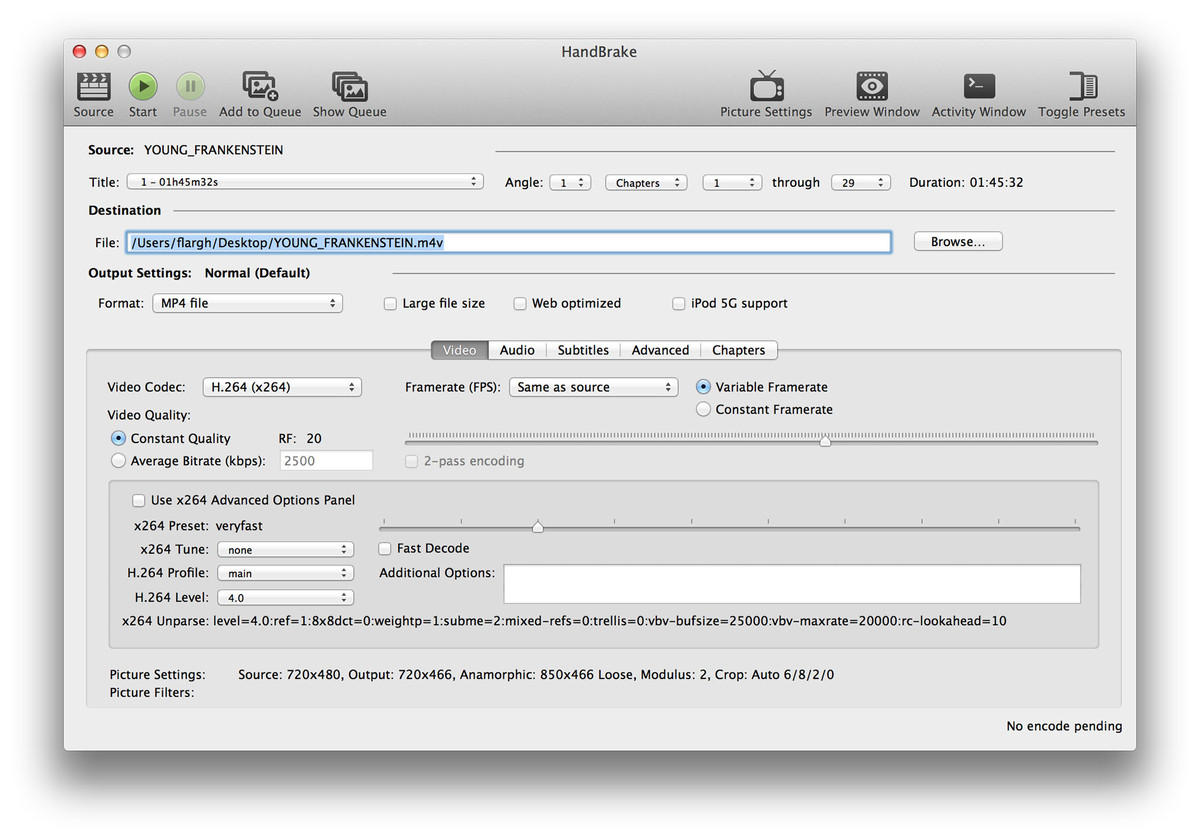Image resolution: width=1200 pixels, height=839 pixels.
Task: Check Use x264 Advanced Options Panel
Action: coord(139,500)
